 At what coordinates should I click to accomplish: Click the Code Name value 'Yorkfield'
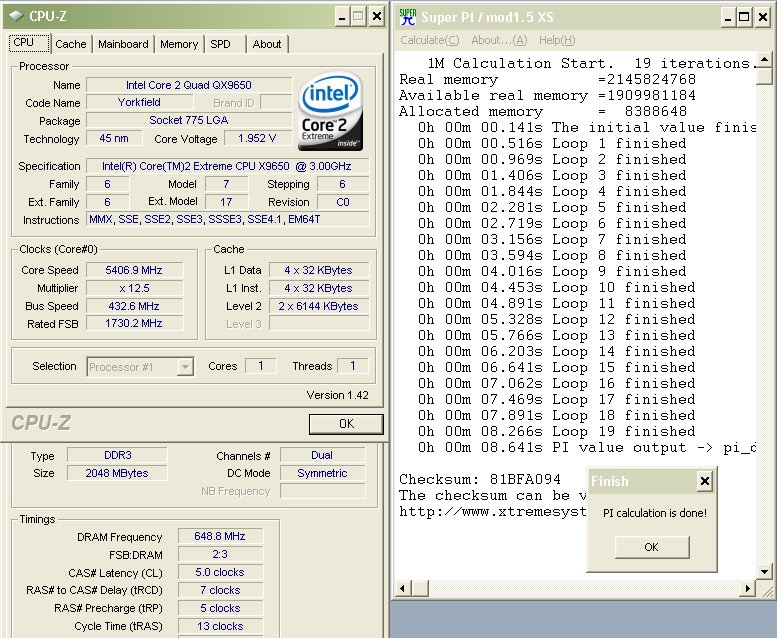(x=139, y=103)
